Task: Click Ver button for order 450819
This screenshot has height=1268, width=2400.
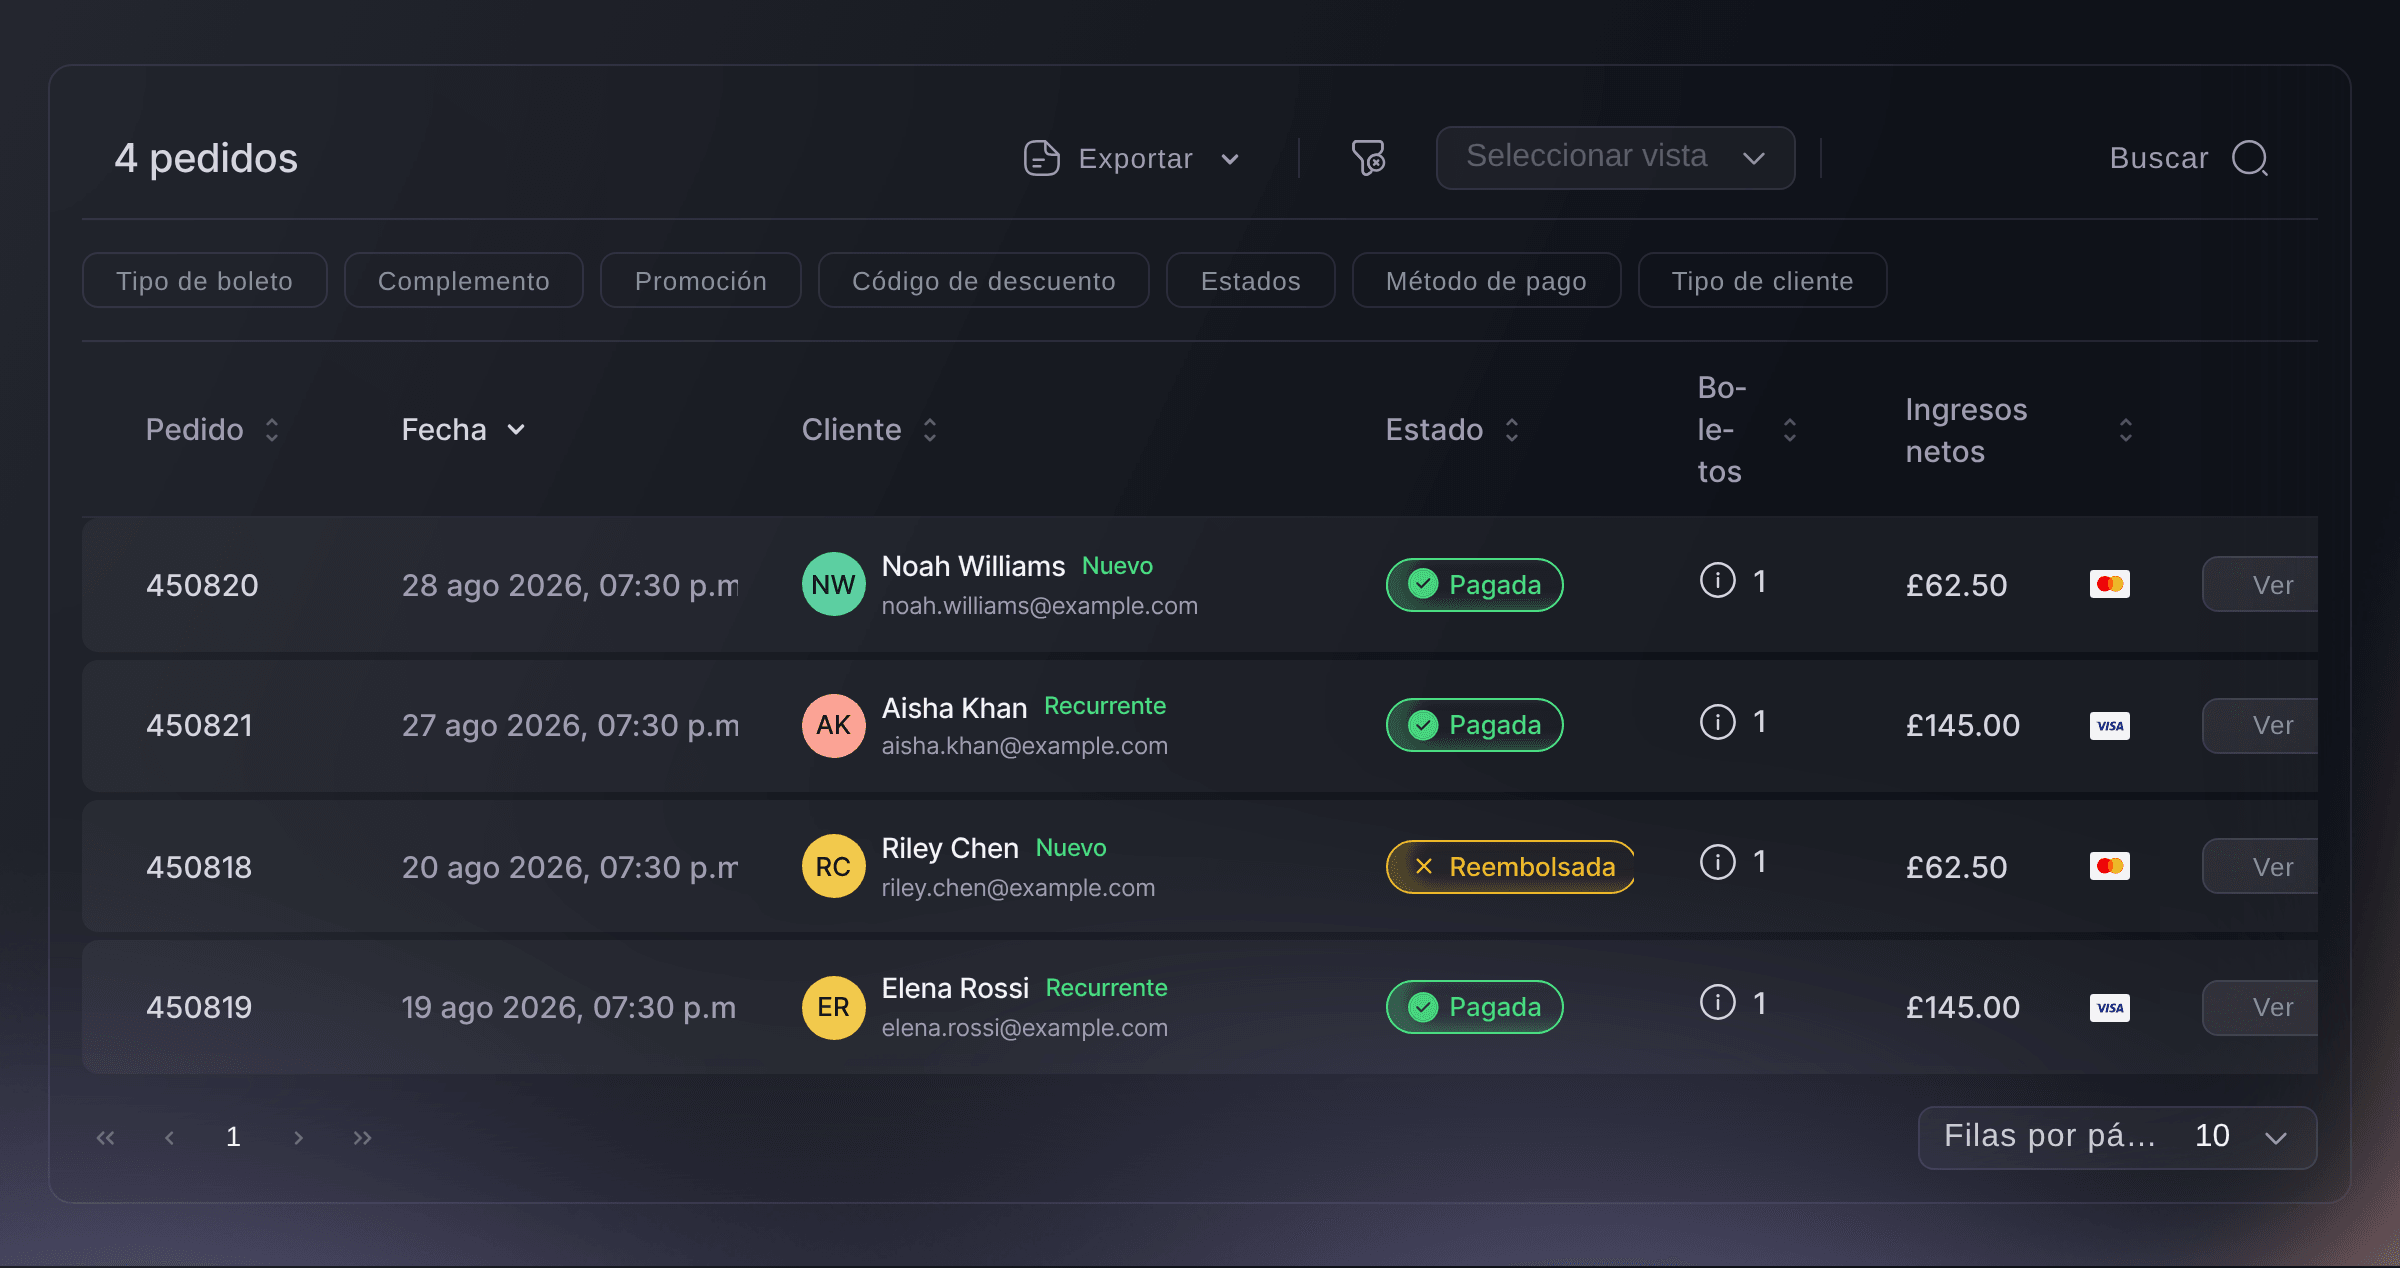Action: point(2261,1007)
